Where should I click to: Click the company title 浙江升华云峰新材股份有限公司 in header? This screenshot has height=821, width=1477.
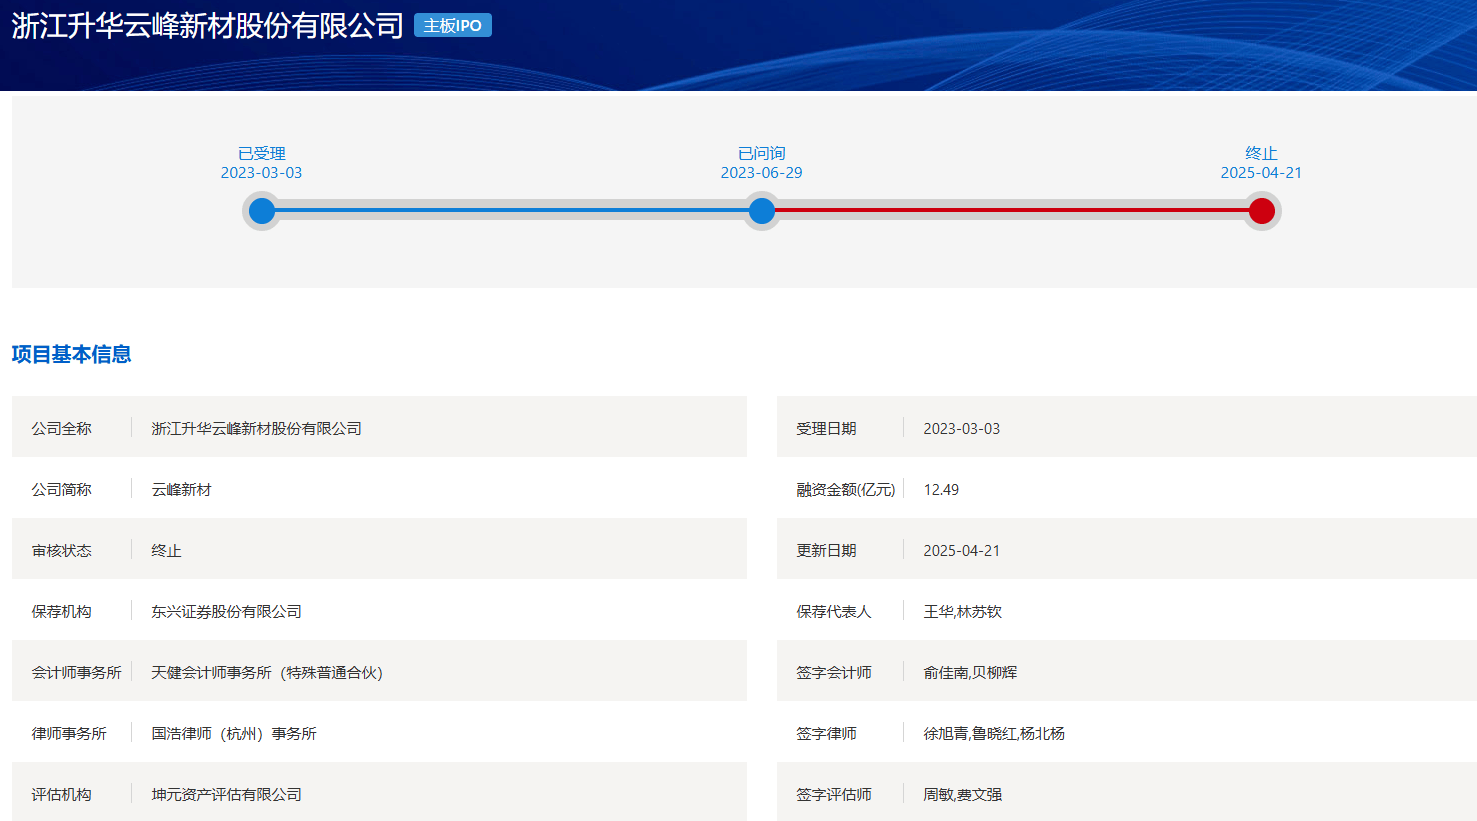(208, 26)
